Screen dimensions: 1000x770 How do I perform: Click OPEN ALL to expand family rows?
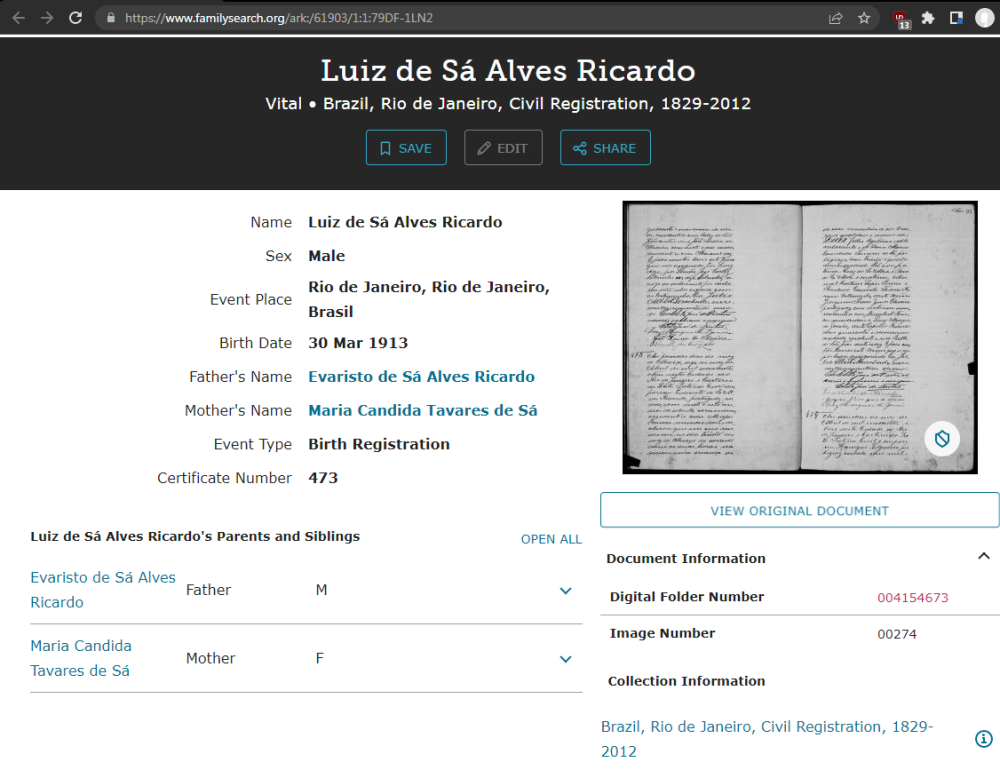(551, 538)
